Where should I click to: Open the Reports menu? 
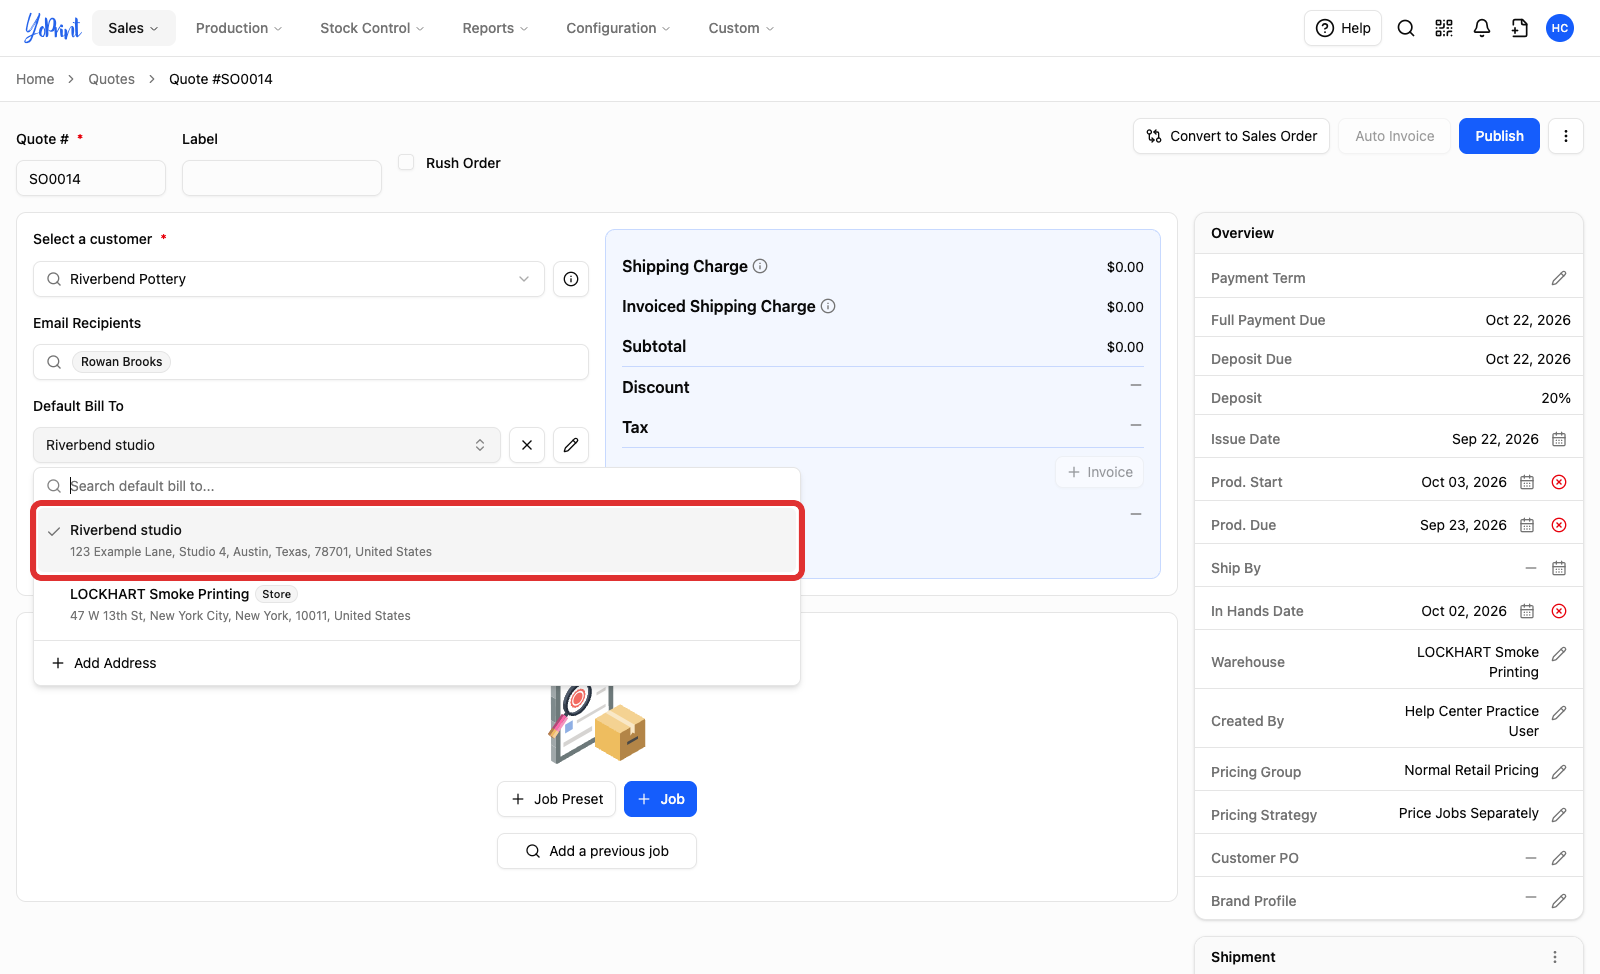pyautogui.click(x=495, y=28)
